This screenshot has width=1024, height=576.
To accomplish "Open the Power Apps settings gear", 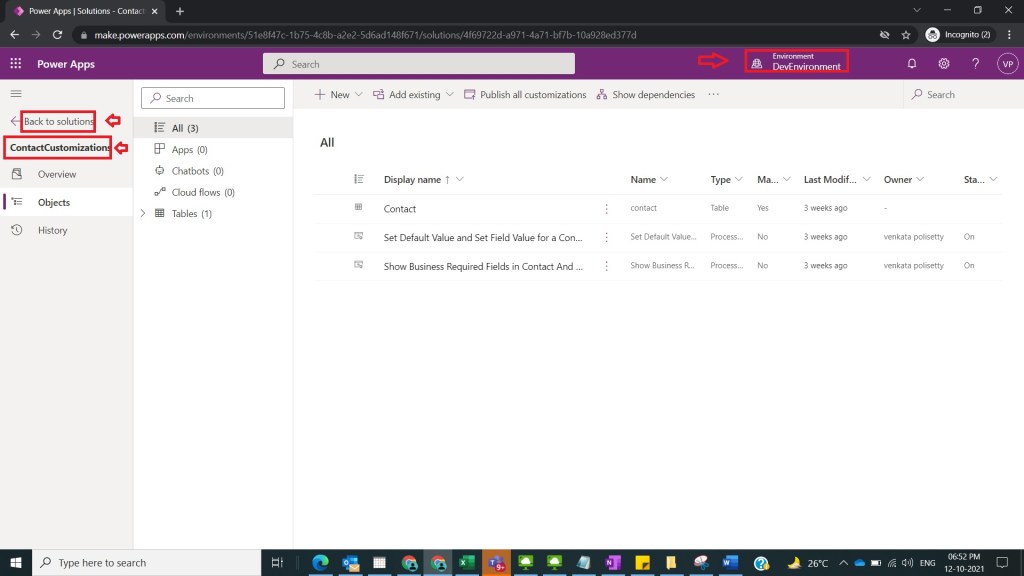I will [x=942, y=63].
